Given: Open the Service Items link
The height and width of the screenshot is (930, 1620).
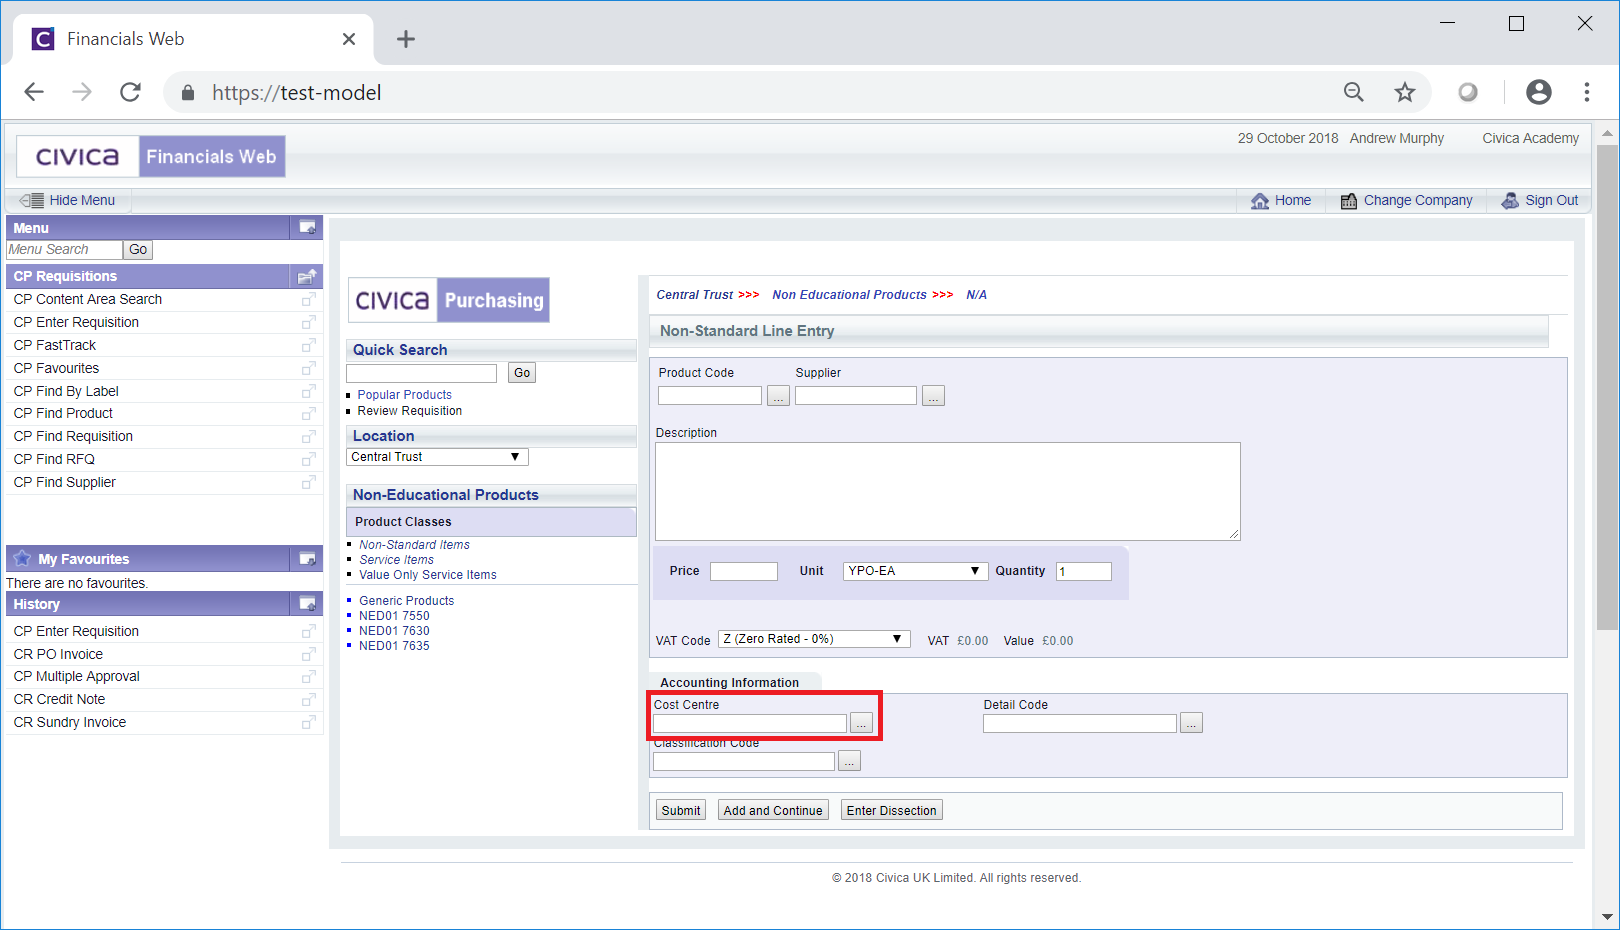Looking at the screenshot, I should pyautogui.click(x=397, y=560).
